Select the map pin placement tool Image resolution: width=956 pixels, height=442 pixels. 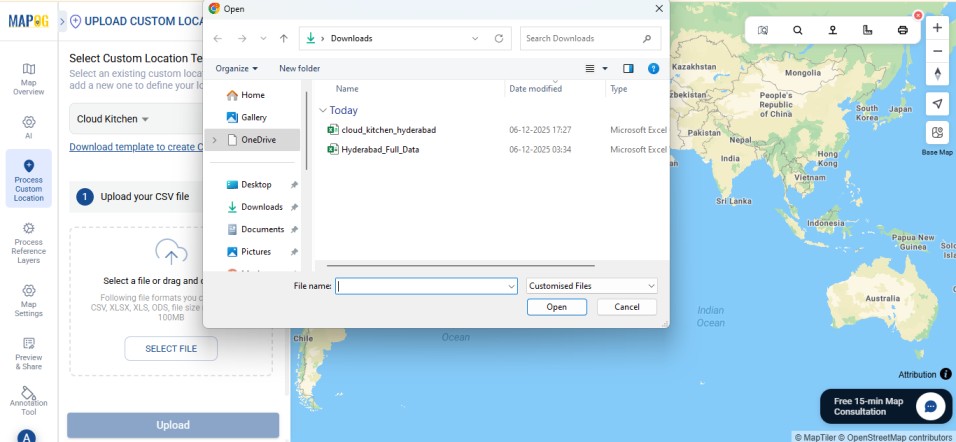(832, 30)
